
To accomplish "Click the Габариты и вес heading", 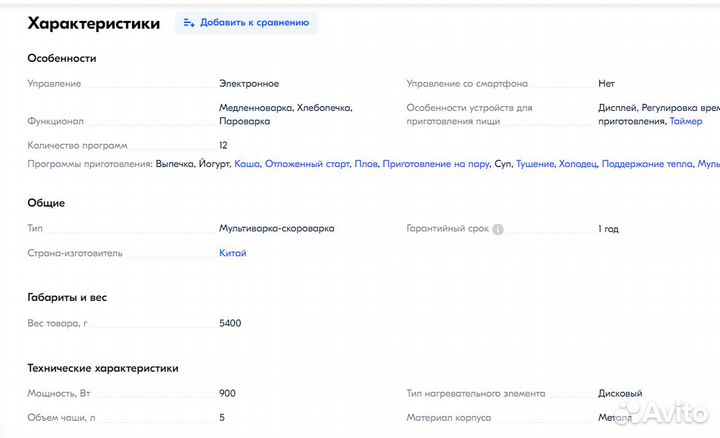I will (67, 297).
